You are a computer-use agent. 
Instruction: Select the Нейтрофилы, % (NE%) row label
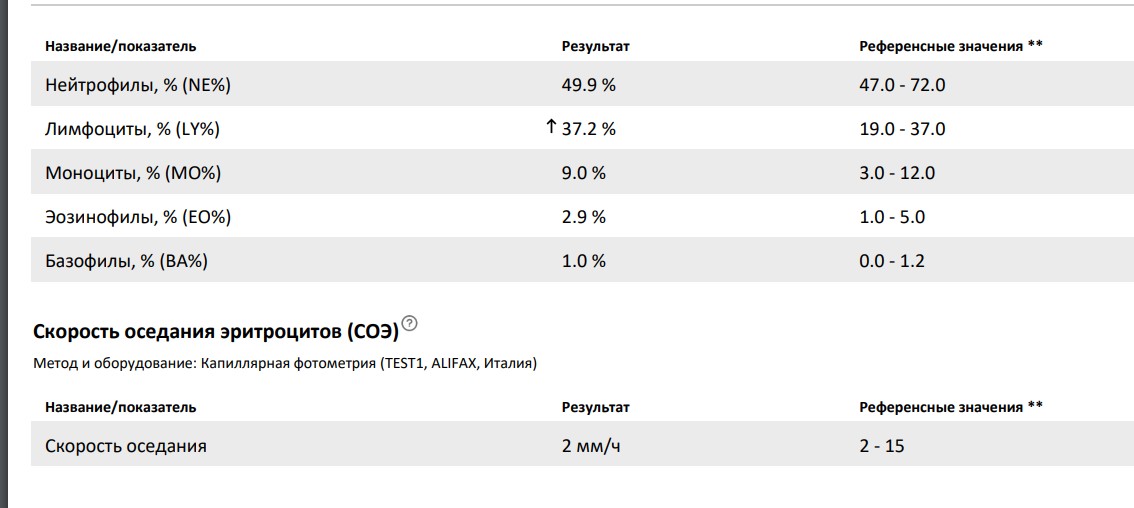coord(138,85)
